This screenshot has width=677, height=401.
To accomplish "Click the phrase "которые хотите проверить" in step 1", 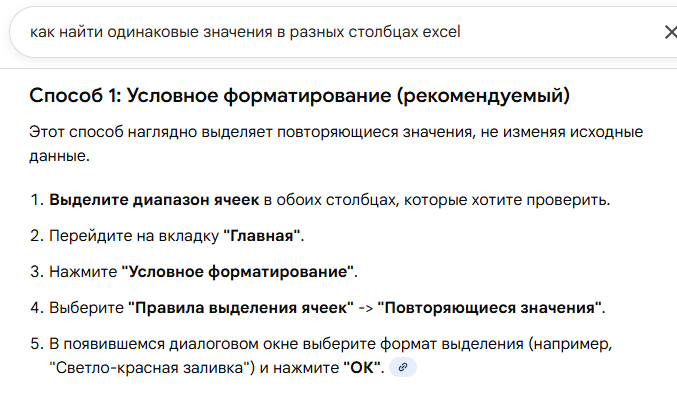I will click(506, 200).
